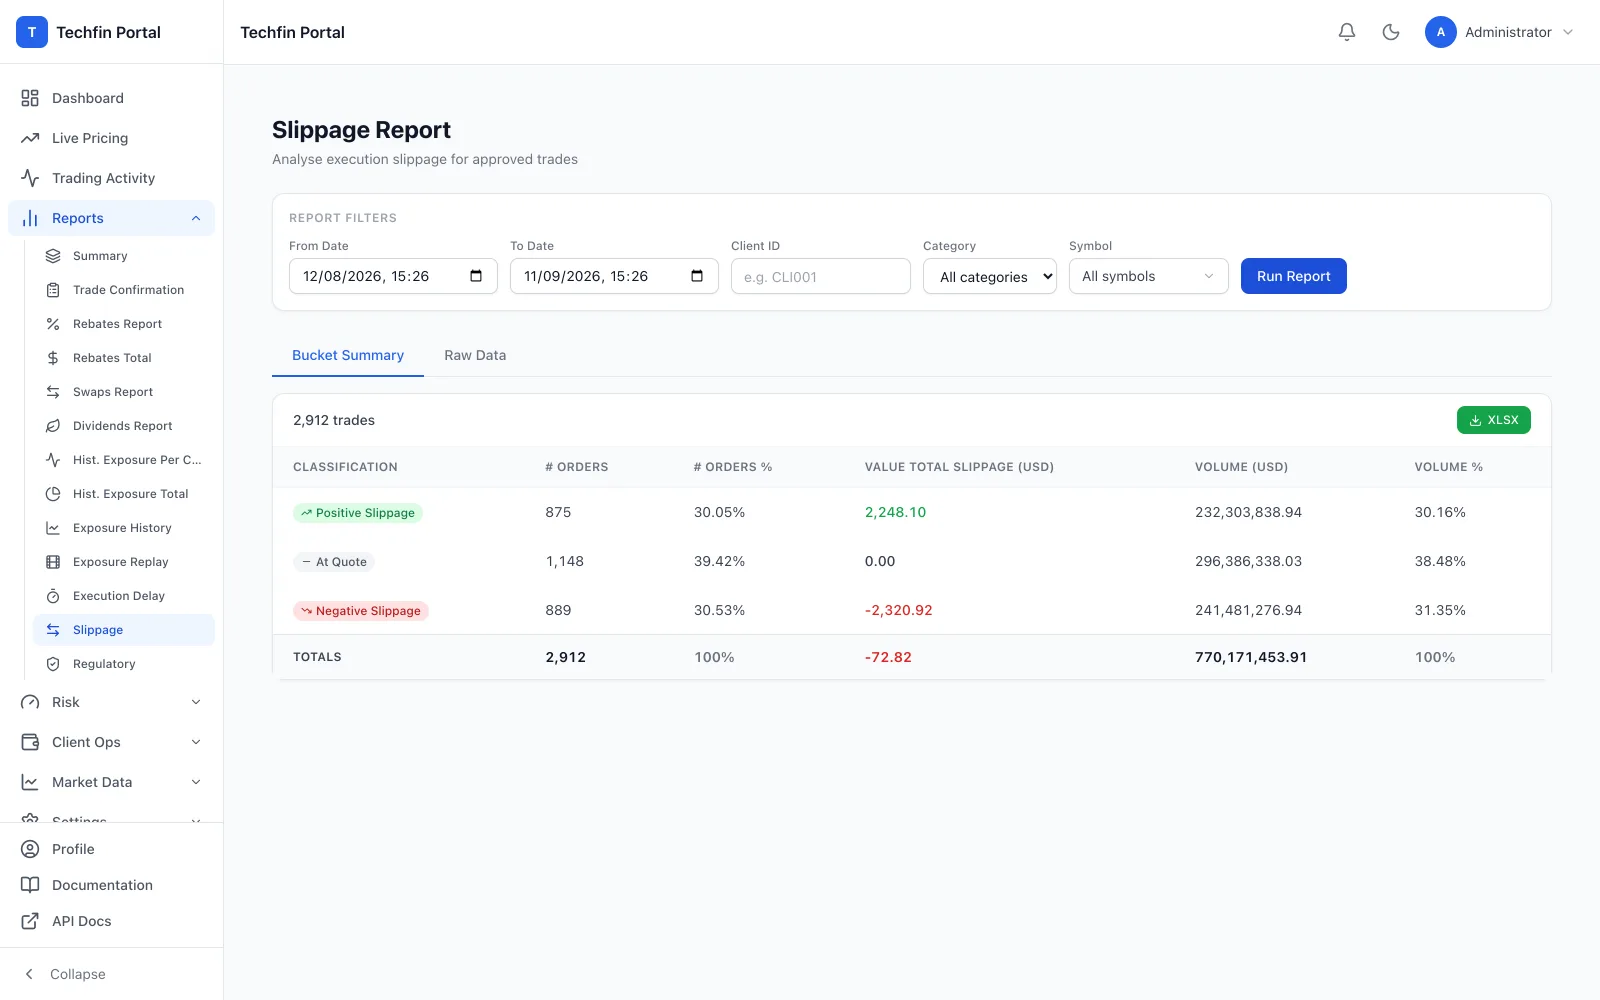Select the Slippage sidebar item
This screenshot has height=1000, width=1600.
(x=124, y=630)
